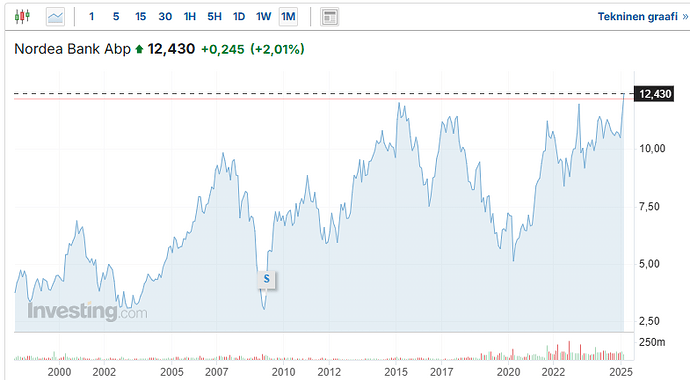This screenshot has height=380, width=690.
Task: Click the 2002 year axis label
Action: pyautogui.click(x=104, y=372)
